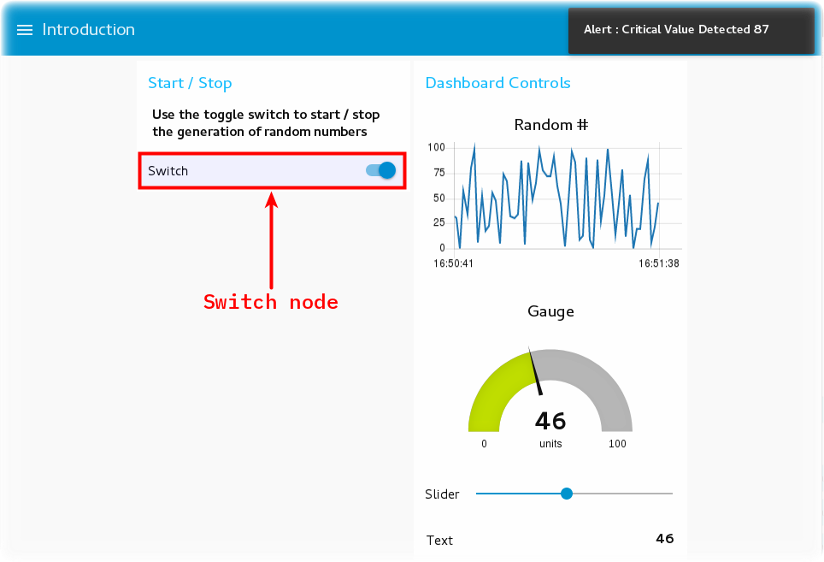Click the chart y-axis label 75
Image resolution: width=824 pixels, height=562 pixels.
(x=439, y=172)
